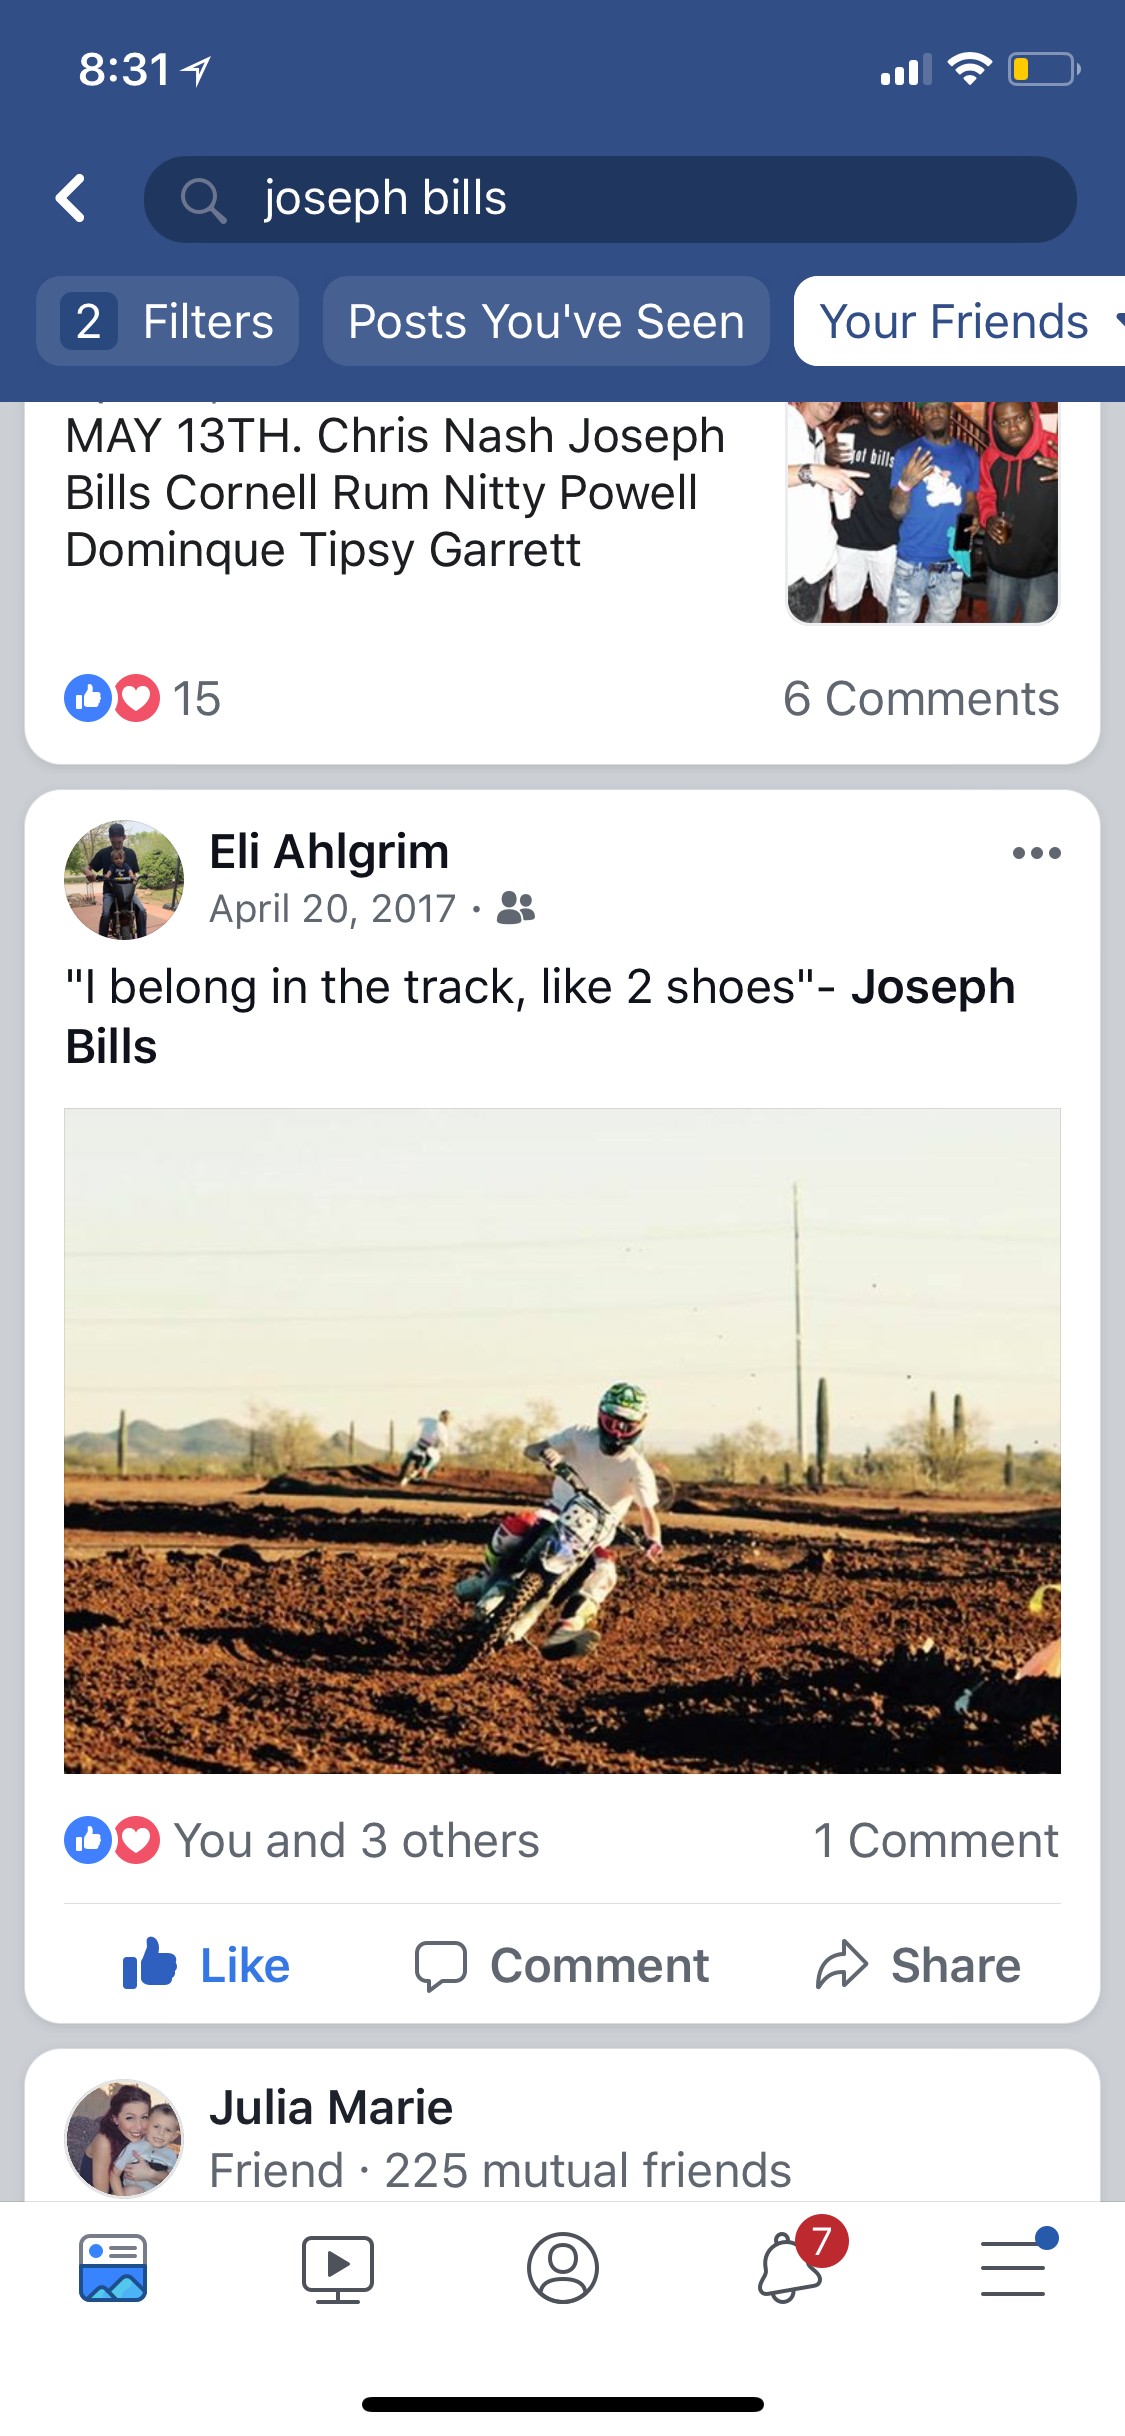Edit the joseph bills search field

tap(610, 199)
